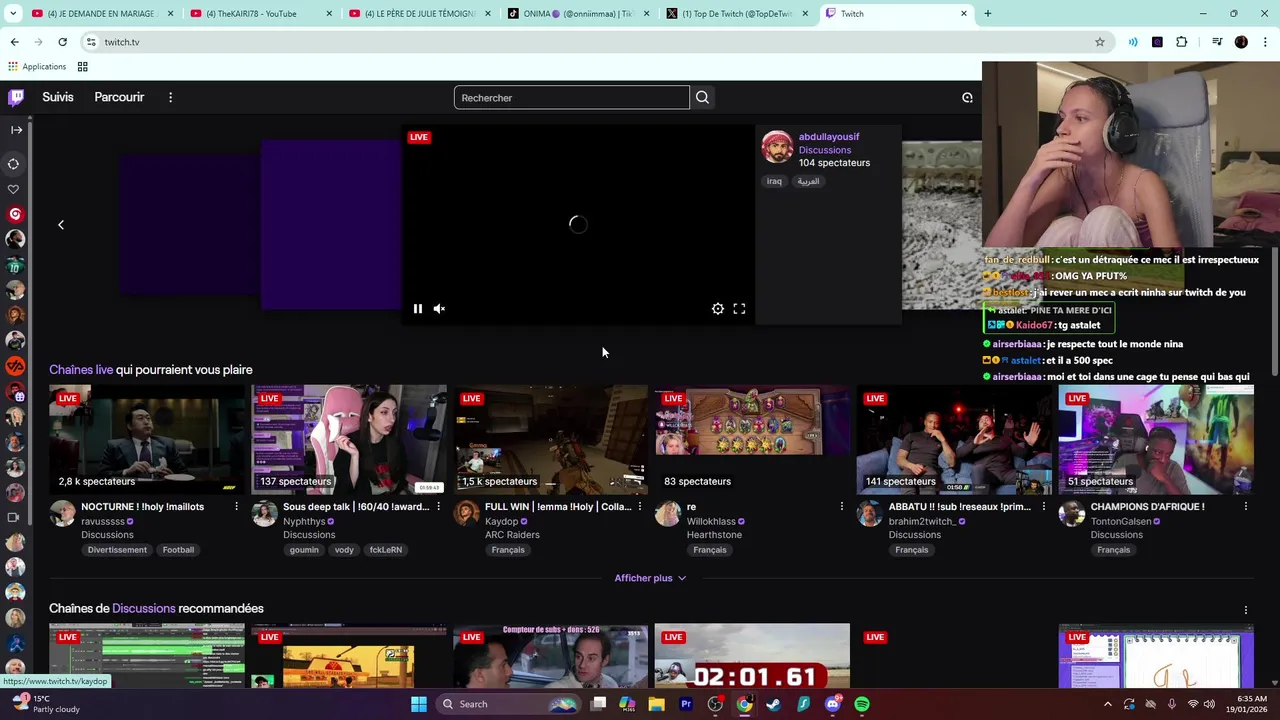Open options for the ABBATU stream card
Screen dimensions: 1280x720
click(x=1043, y=507)
